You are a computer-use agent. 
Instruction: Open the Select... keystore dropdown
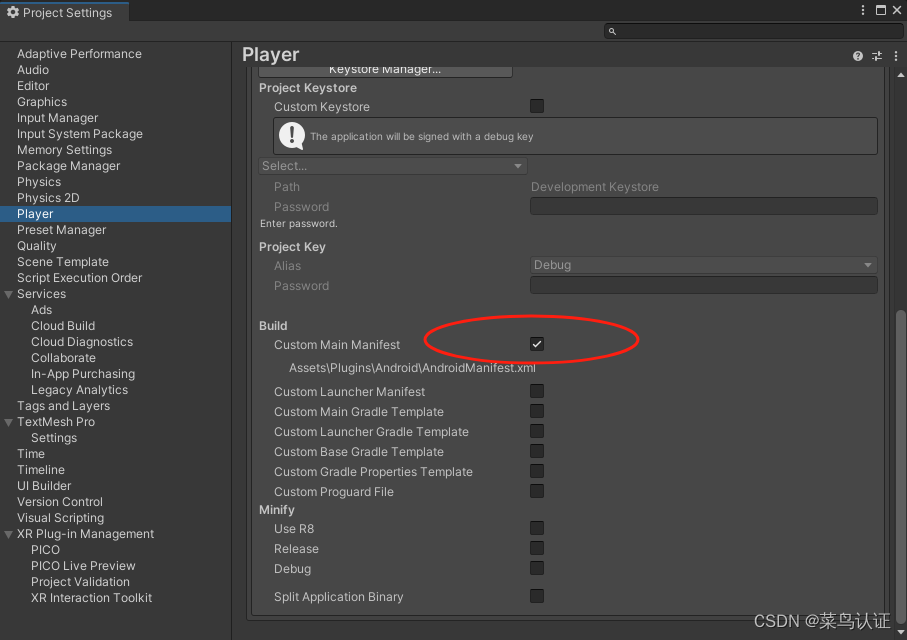[x=392, y=165]
